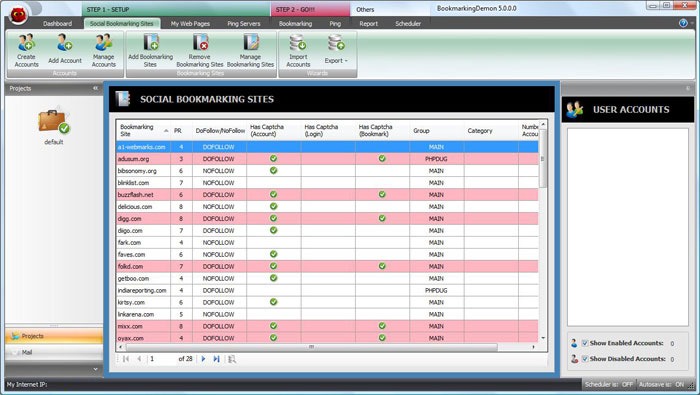Image resolution: width=700 pixels, height=395 pixels.
Task: Switch to the My Web Pages tab
Action: click(190, 24)
